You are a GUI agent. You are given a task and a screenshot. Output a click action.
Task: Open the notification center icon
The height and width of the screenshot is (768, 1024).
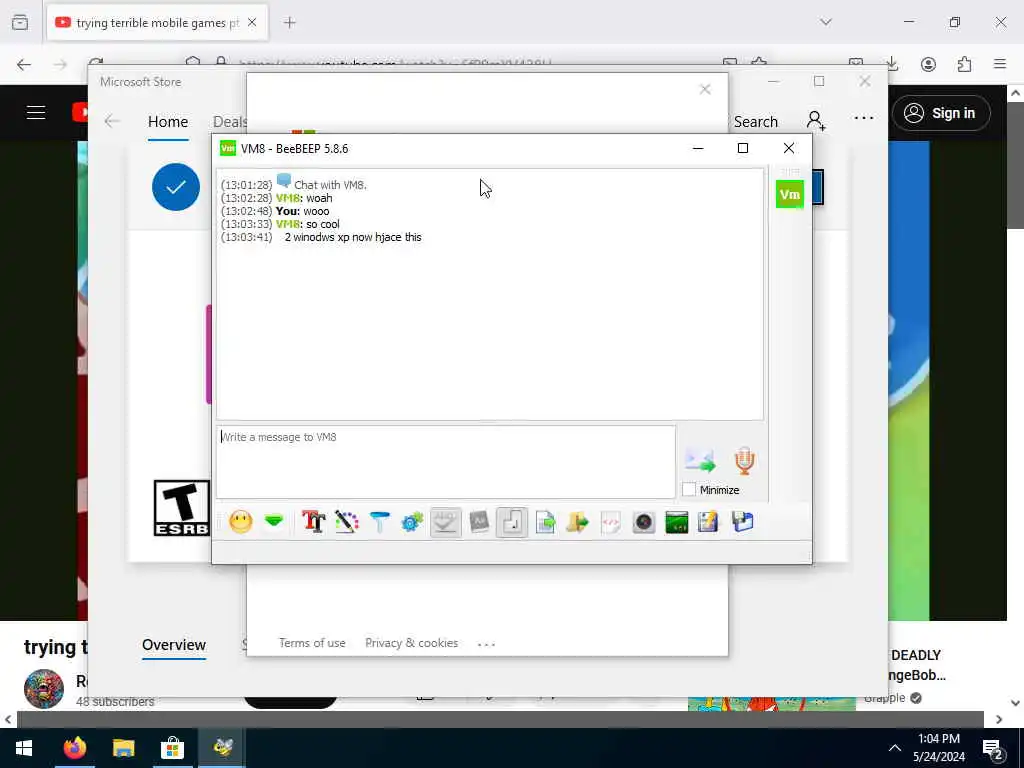point(994,750)
